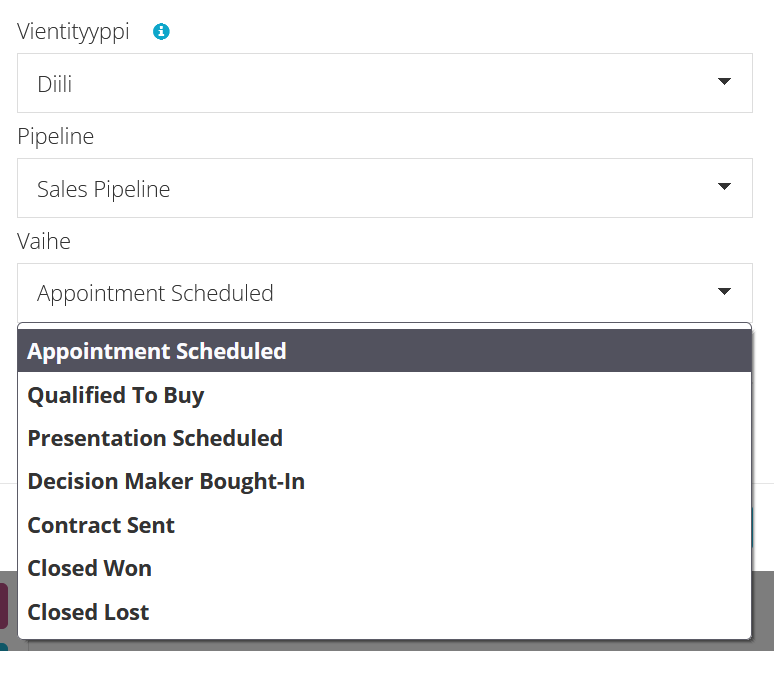Select highlighted Appointment Scheduled option in list
Screen dimensions: 774x678
coord(385,351)
